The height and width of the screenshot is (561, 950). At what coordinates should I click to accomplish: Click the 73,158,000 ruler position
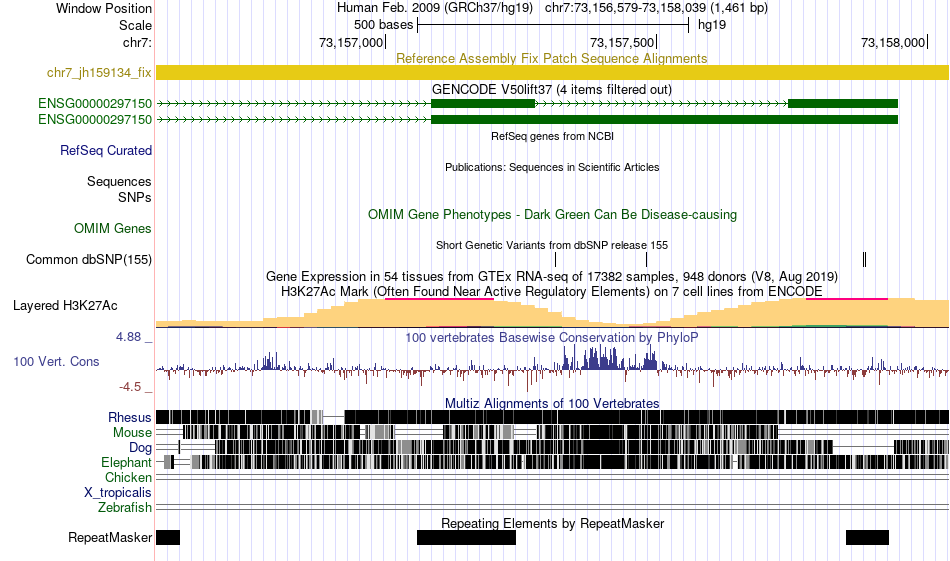(893, 42)
